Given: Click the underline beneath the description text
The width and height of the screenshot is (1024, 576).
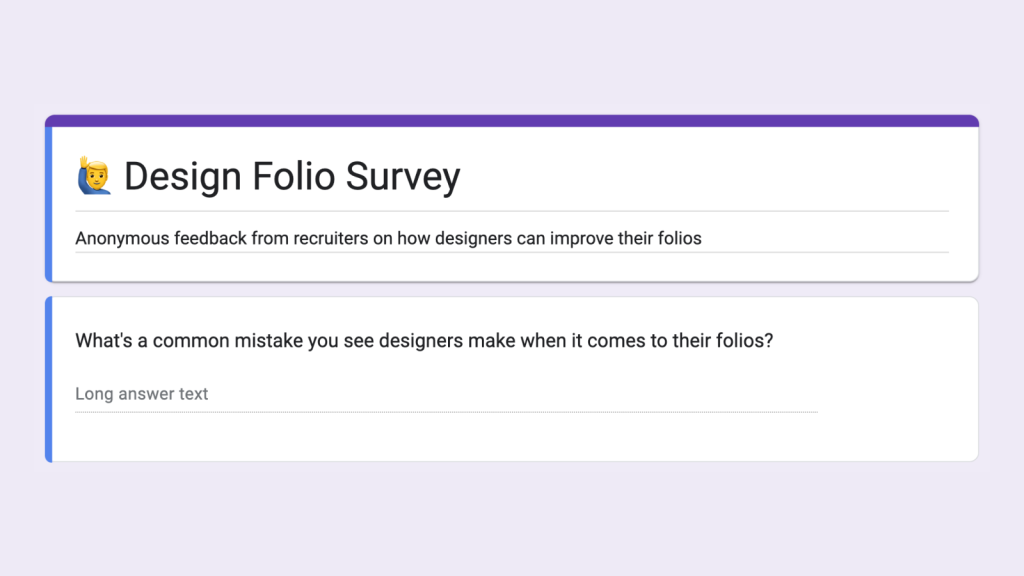Looking at the screenshot, I should coord(512,255).
